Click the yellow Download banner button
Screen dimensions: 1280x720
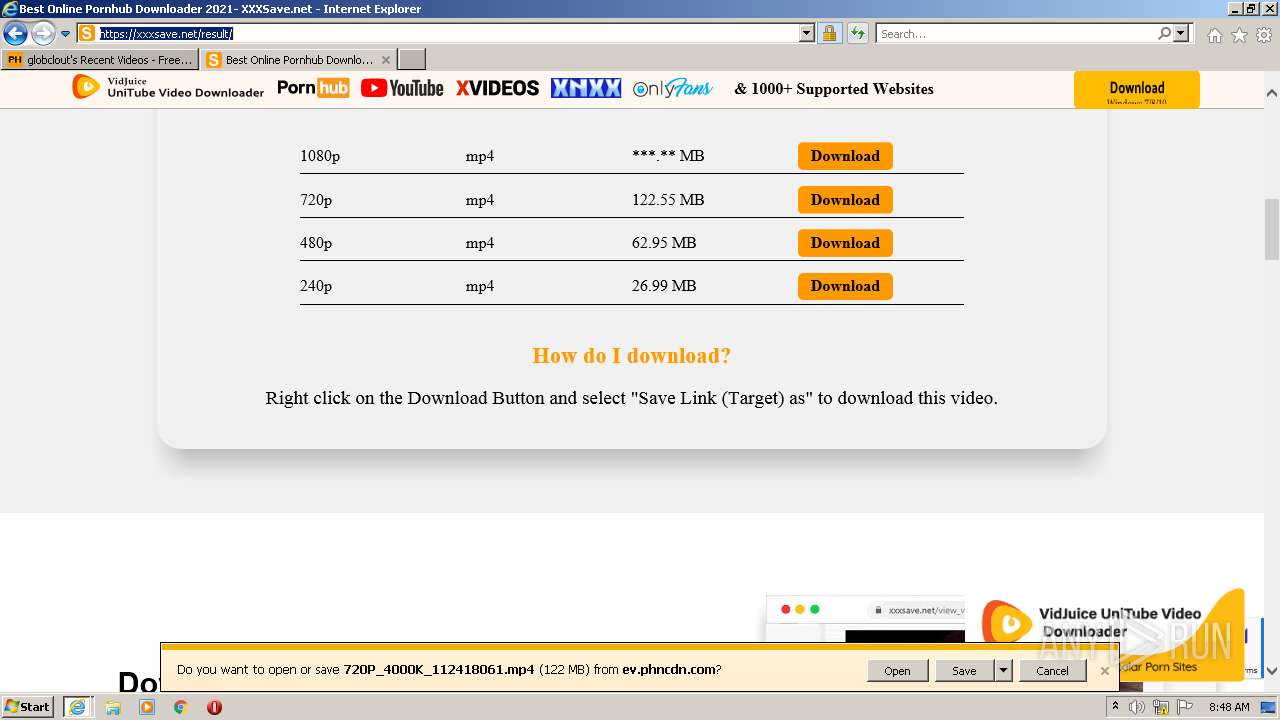click(1136, 89)
